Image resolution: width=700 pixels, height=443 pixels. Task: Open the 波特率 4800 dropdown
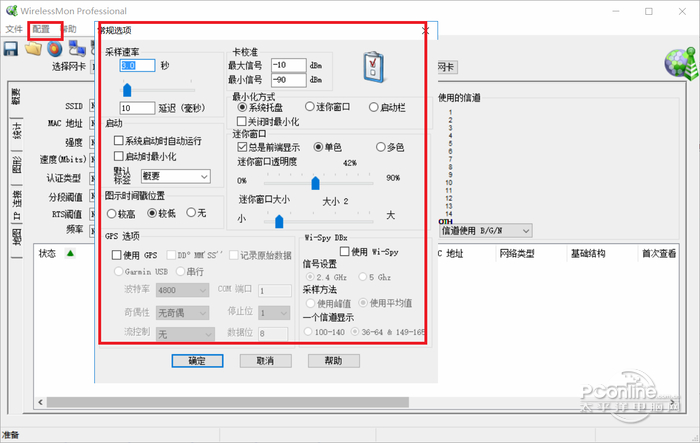tap(182, 290)
